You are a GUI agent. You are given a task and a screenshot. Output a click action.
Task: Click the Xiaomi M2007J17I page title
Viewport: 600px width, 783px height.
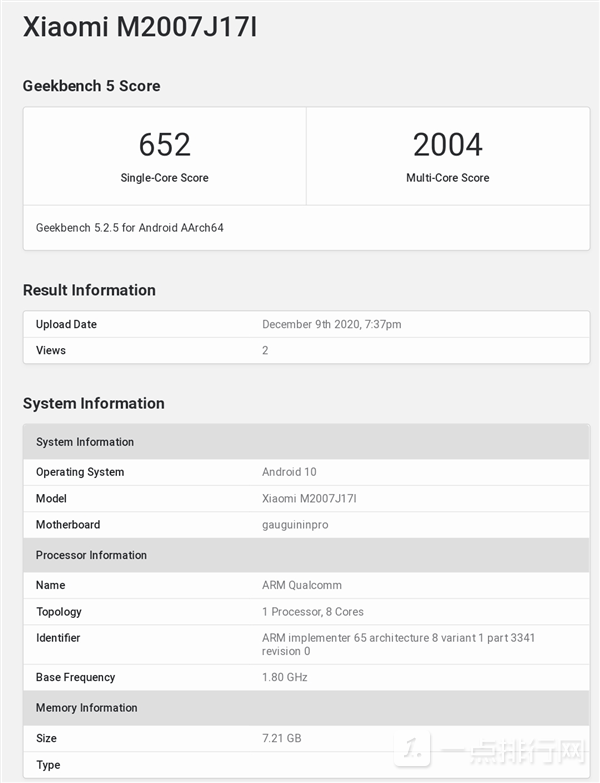[140, 28]
